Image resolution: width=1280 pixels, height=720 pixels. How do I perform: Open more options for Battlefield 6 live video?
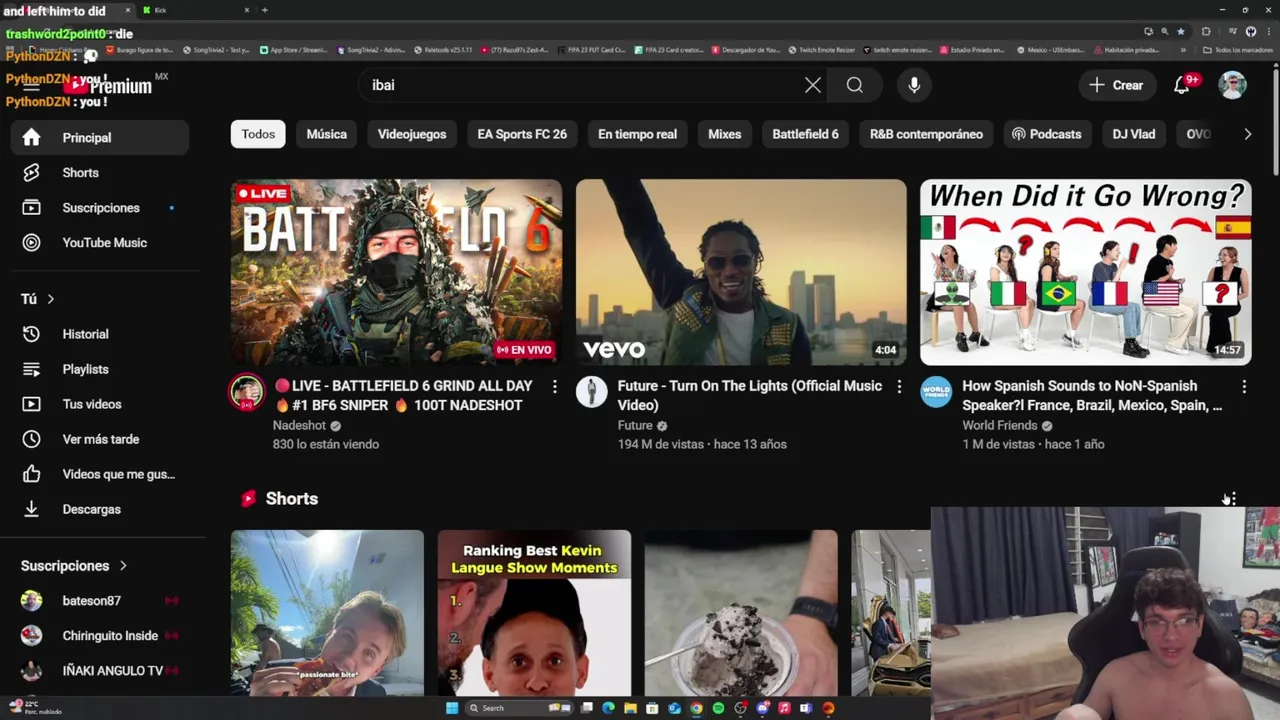tap(555, 386)
